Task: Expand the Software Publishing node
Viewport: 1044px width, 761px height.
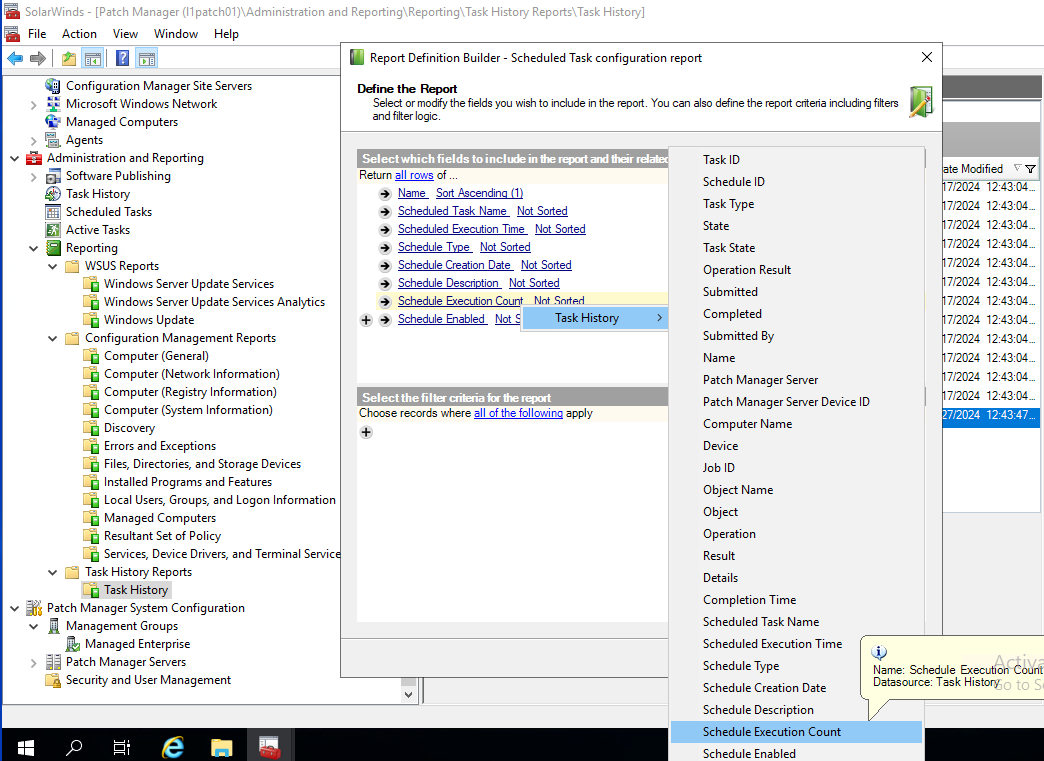Action: pos(33,176)
